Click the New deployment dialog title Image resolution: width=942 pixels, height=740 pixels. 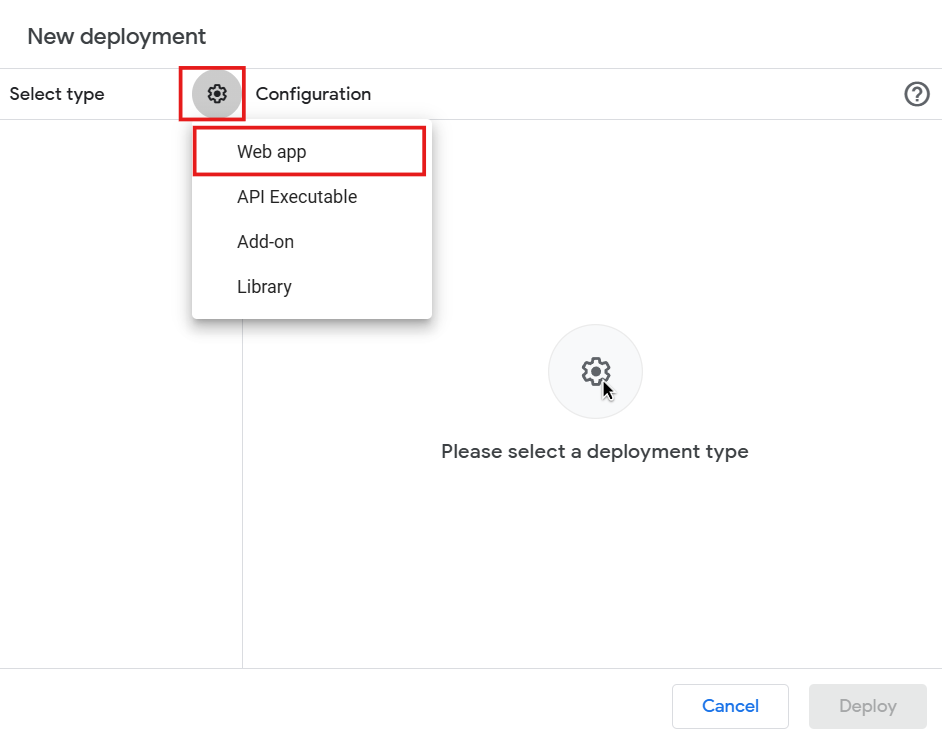pos(116,37)
